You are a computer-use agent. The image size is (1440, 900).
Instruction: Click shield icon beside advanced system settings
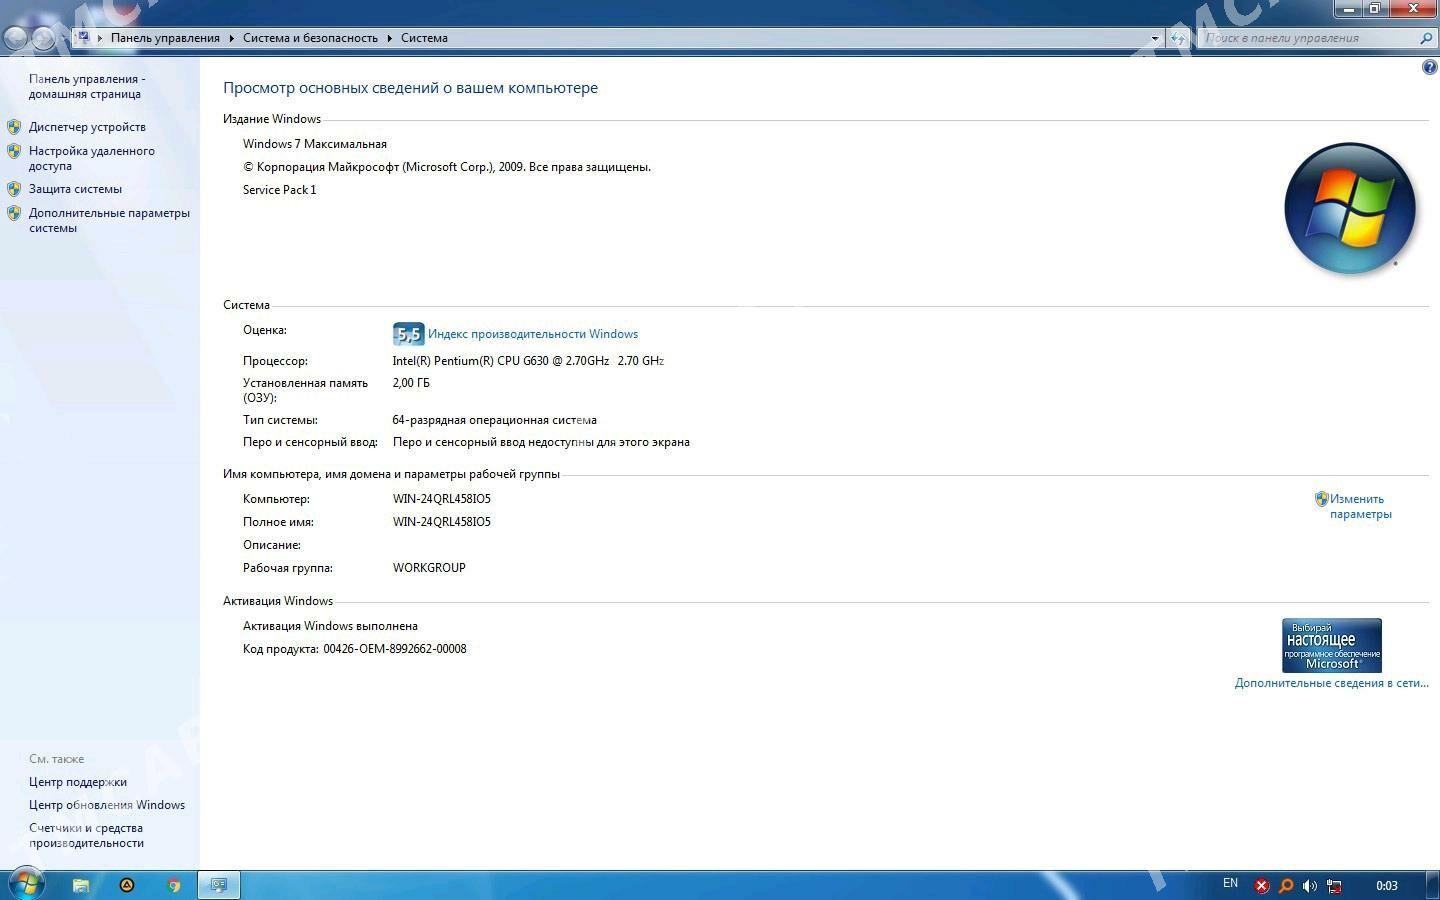coord(14,213)
